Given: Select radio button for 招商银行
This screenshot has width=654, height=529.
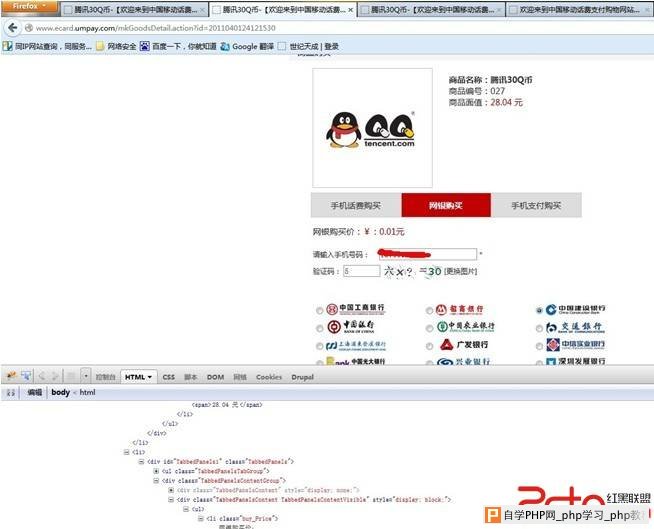Looking at the screenshot, I should 429,310.
